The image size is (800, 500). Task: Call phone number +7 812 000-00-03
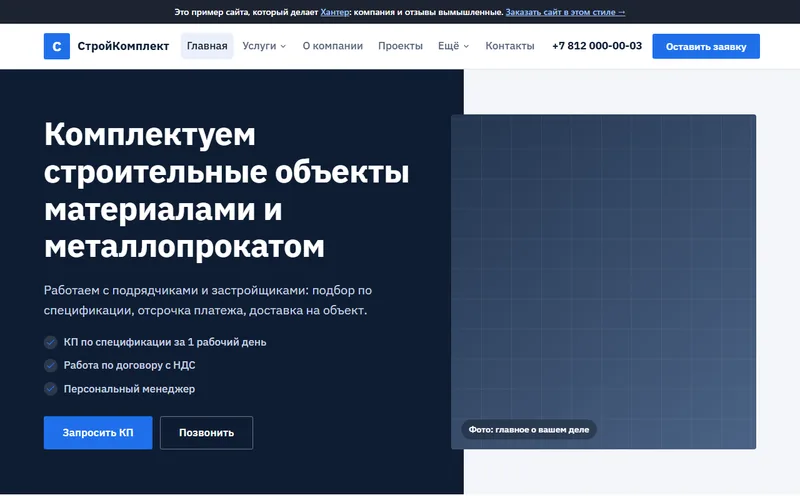click(x=597, y=46)
